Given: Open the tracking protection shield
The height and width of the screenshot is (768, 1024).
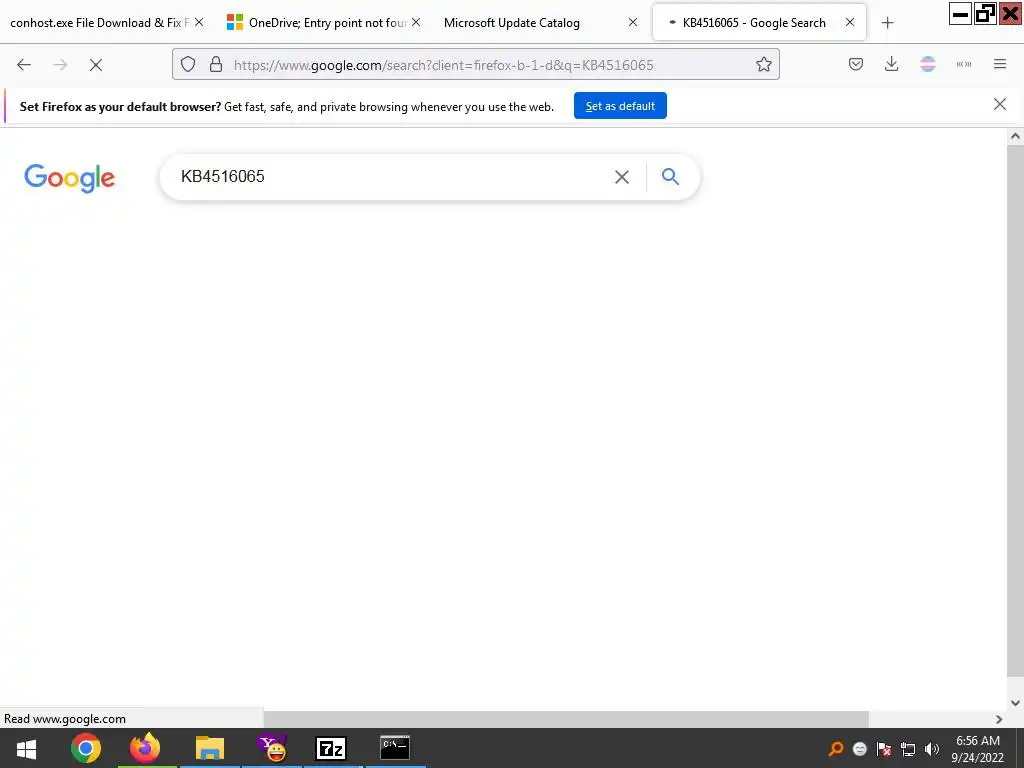Looking at the screenshot, I should (x=188, y=65).
